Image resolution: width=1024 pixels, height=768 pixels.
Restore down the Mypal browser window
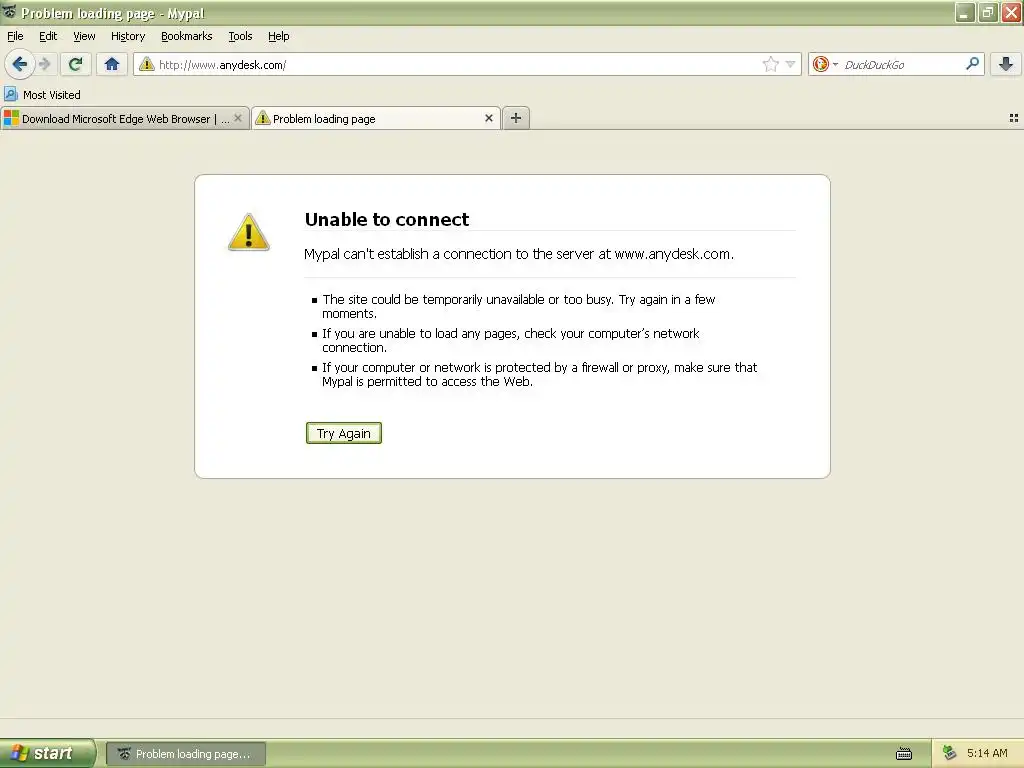click(987, 12)
